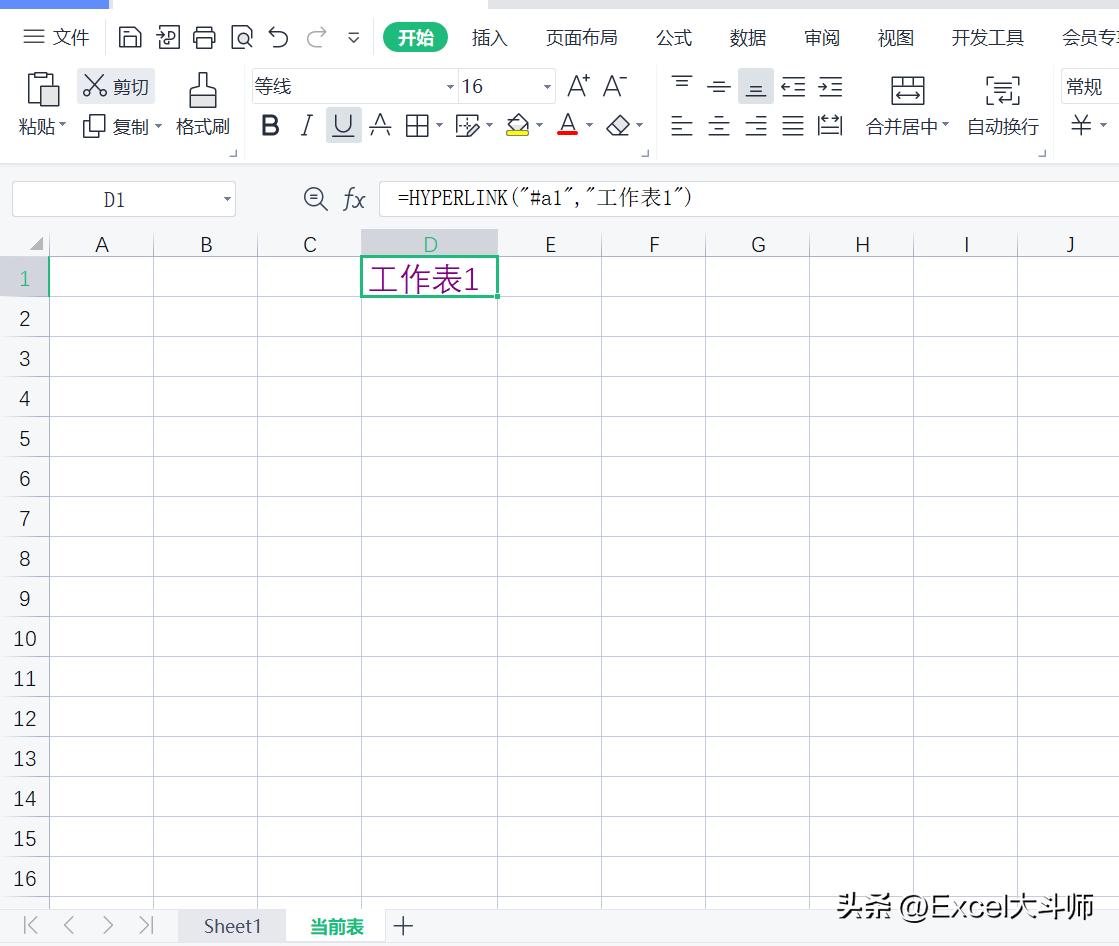Follow the 工作表1 hyperlink in cell D1
This screenshot has height=946, width=1119.
coord(429,278)
